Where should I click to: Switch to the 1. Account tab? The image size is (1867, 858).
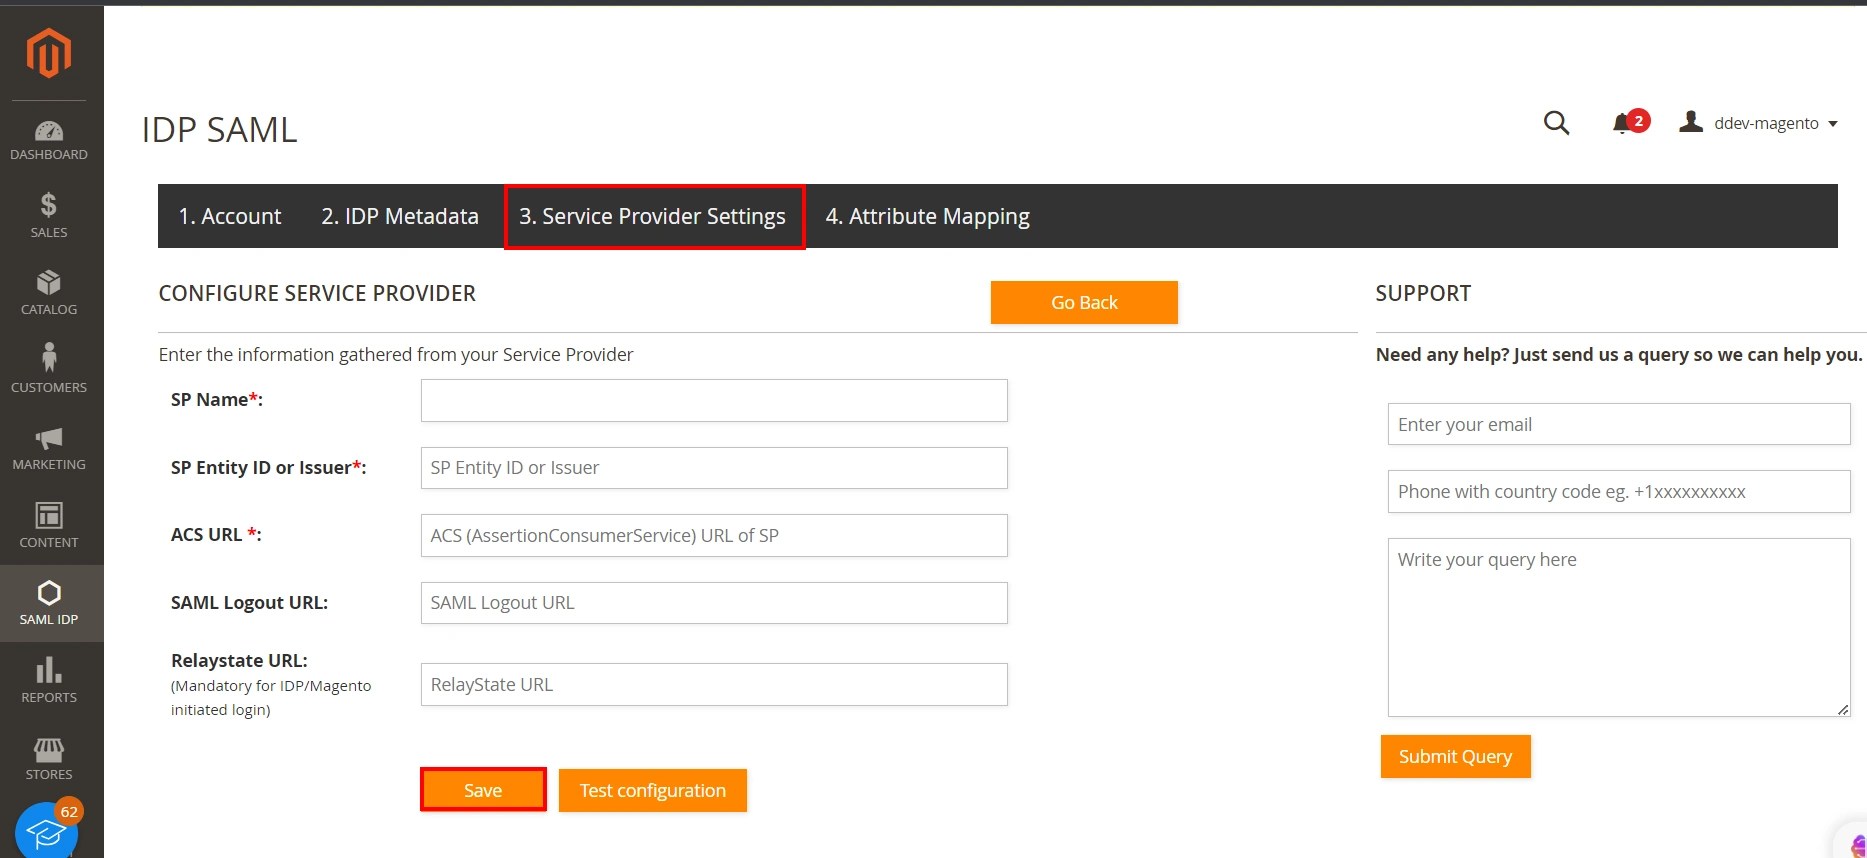(x=230, y=216)
